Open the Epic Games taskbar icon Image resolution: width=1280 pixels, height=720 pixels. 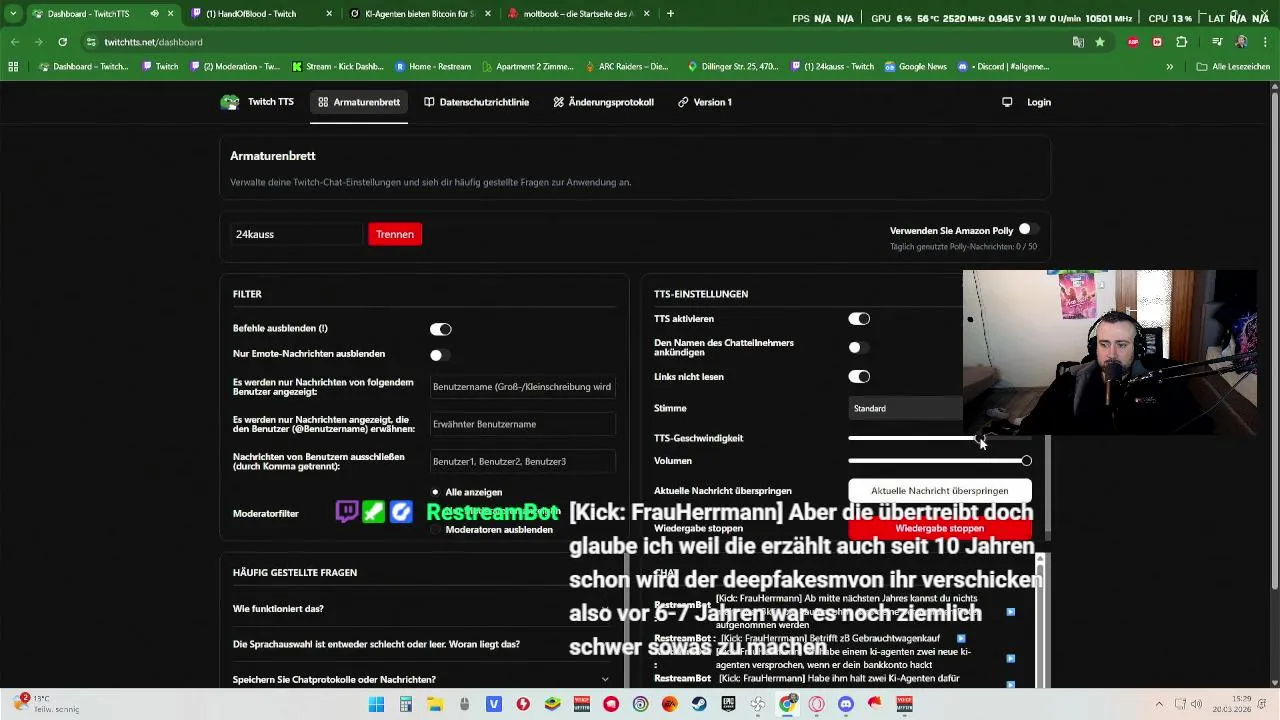point(728,704)
